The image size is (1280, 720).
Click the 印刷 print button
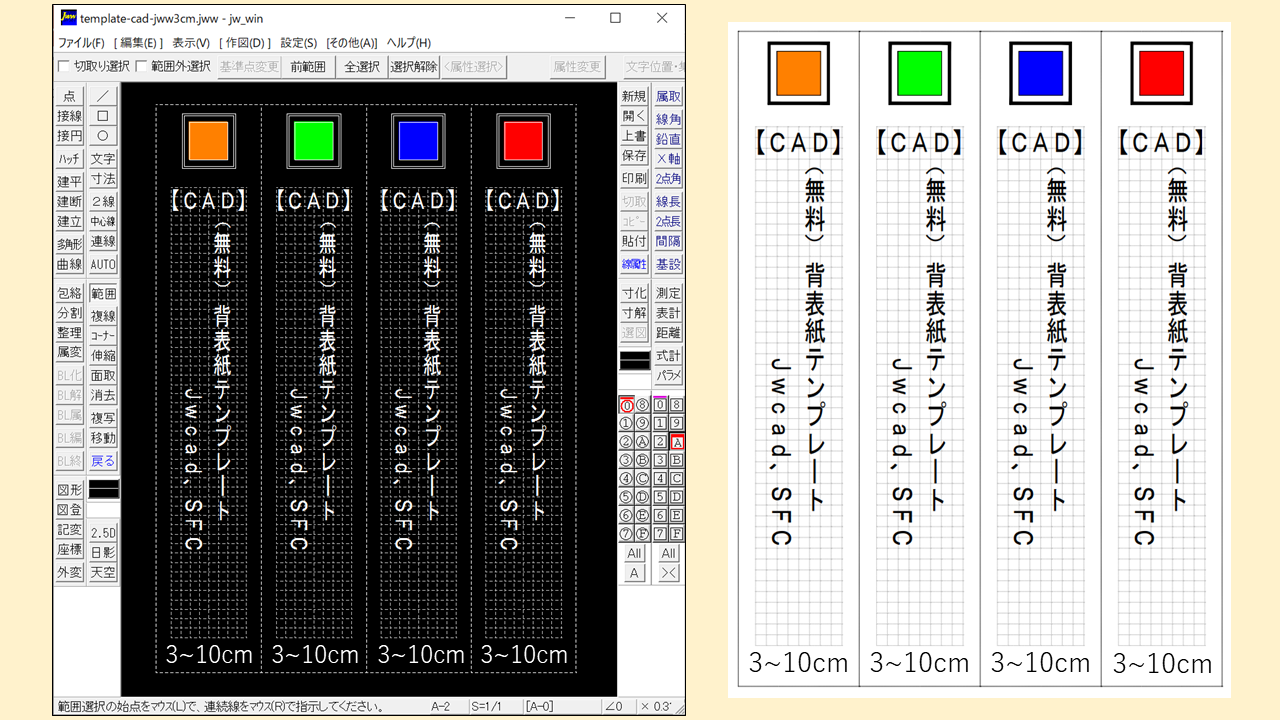(x=634, y=179)
